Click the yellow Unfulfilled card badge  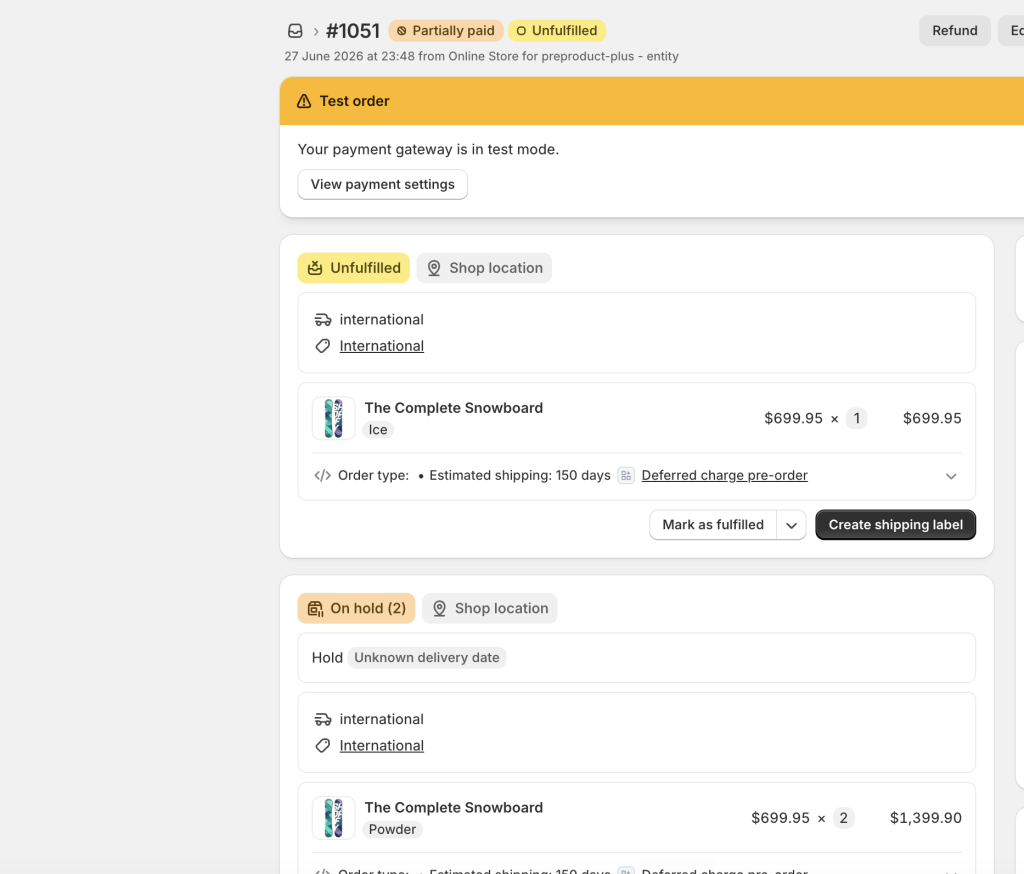pyautogui.click(x=353, y=268)
